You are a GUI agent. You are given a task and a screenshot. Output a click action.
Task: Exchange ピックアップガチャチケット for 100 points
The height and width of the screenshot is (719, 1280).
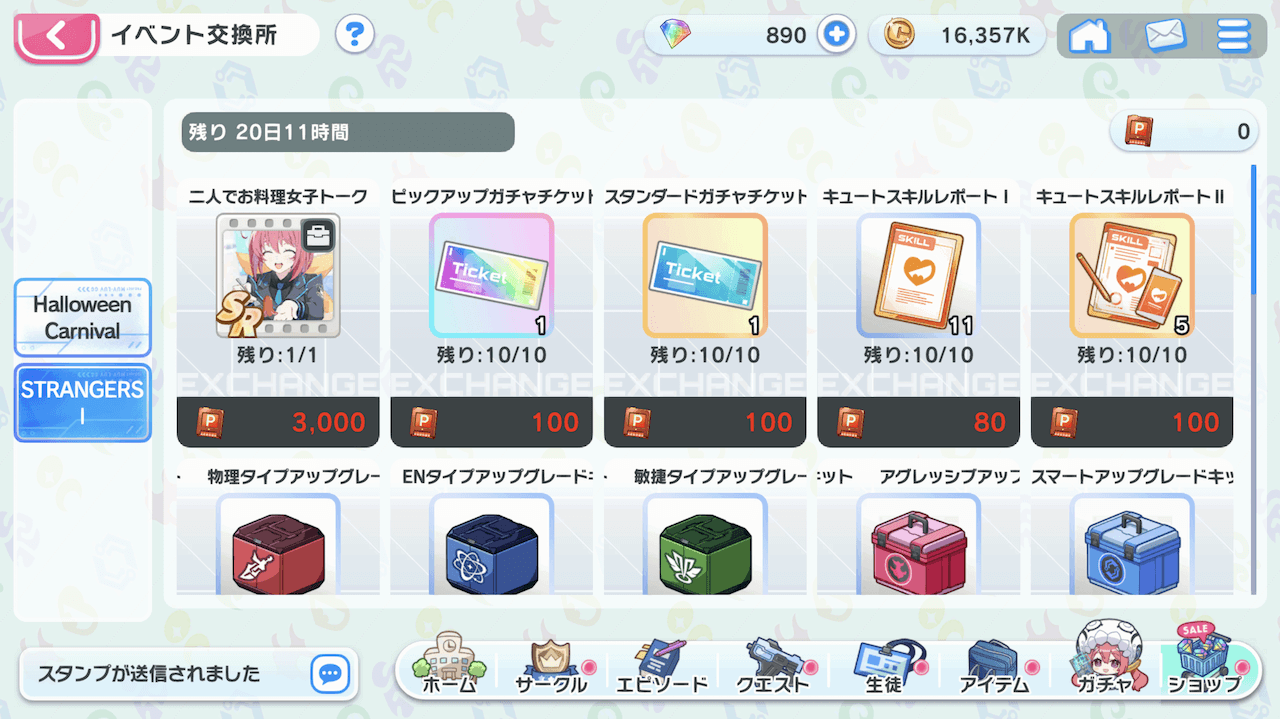coord(492,422)
